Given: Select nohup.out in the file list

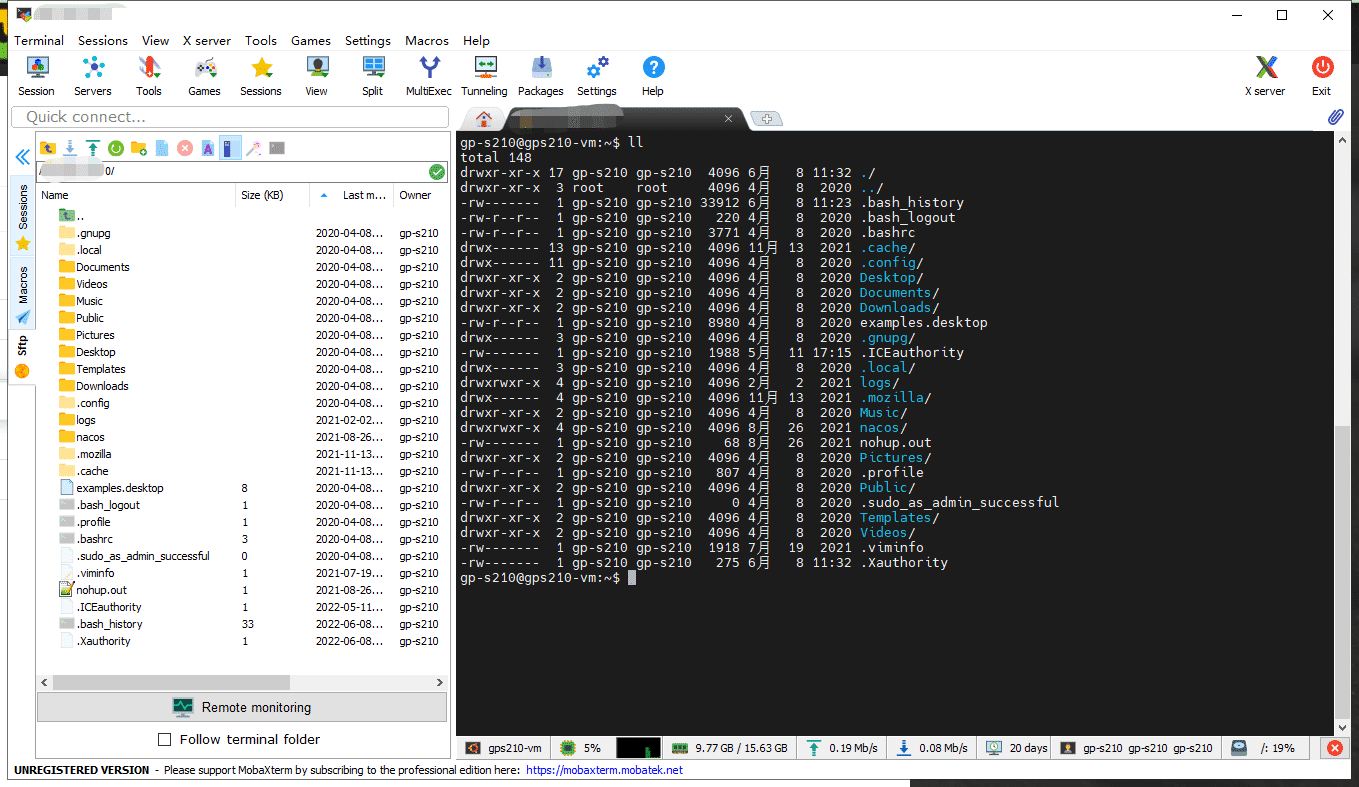Looking at the screenshot, I should pyautogui.click(x=101, y=590).
